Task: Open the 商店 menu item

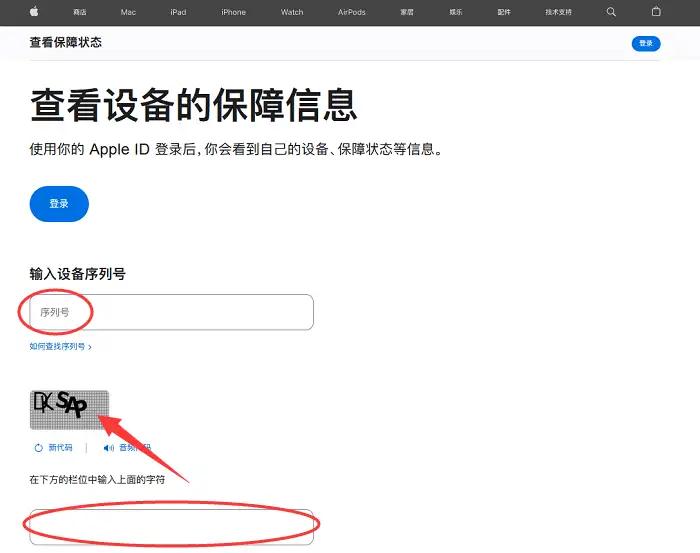Action: [79, 12]
